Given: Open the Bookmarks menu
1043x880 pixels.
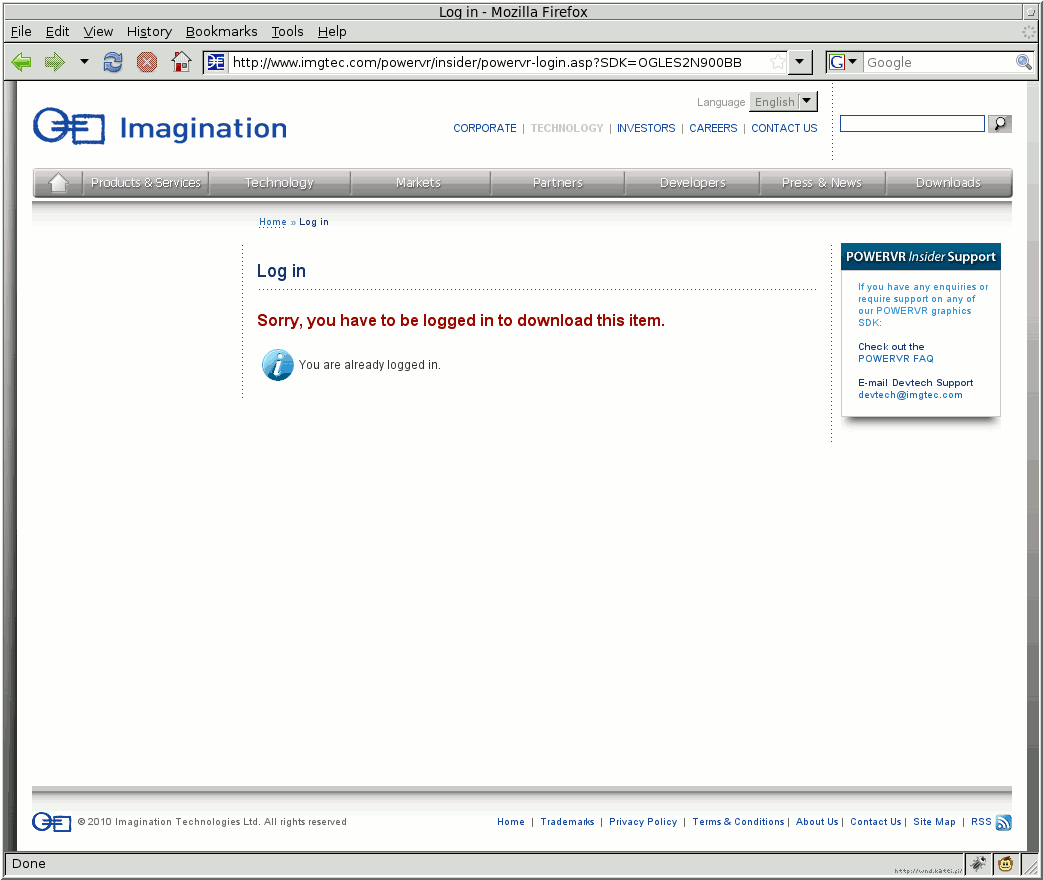Looking at the screenshot, I should tap(221, 32).
